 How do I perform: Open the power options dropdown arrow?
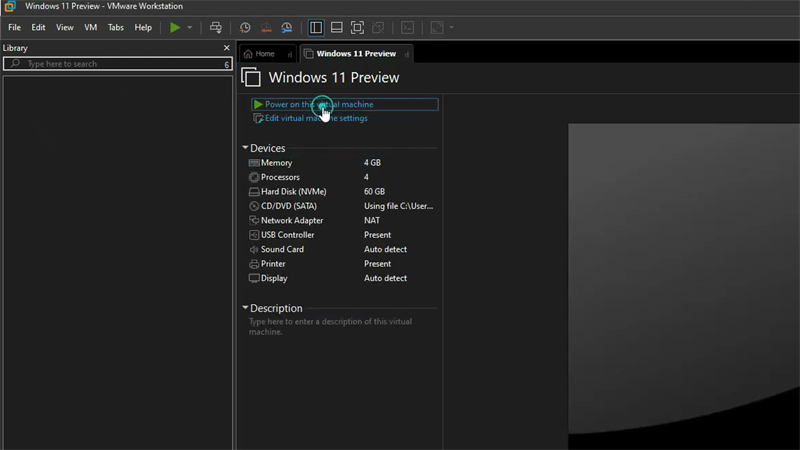coord(189,28)
